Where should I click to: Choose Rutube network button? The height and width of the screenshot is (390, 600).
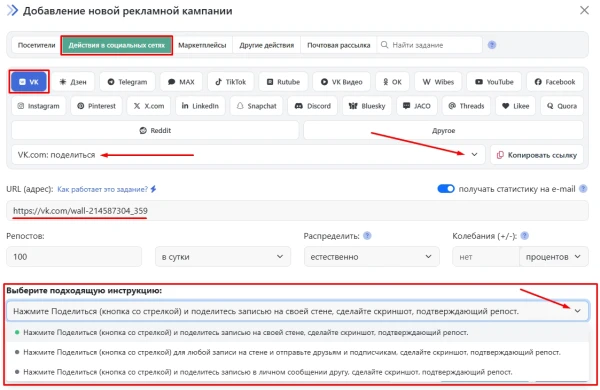pyautogui.click(x=283, y=82)
